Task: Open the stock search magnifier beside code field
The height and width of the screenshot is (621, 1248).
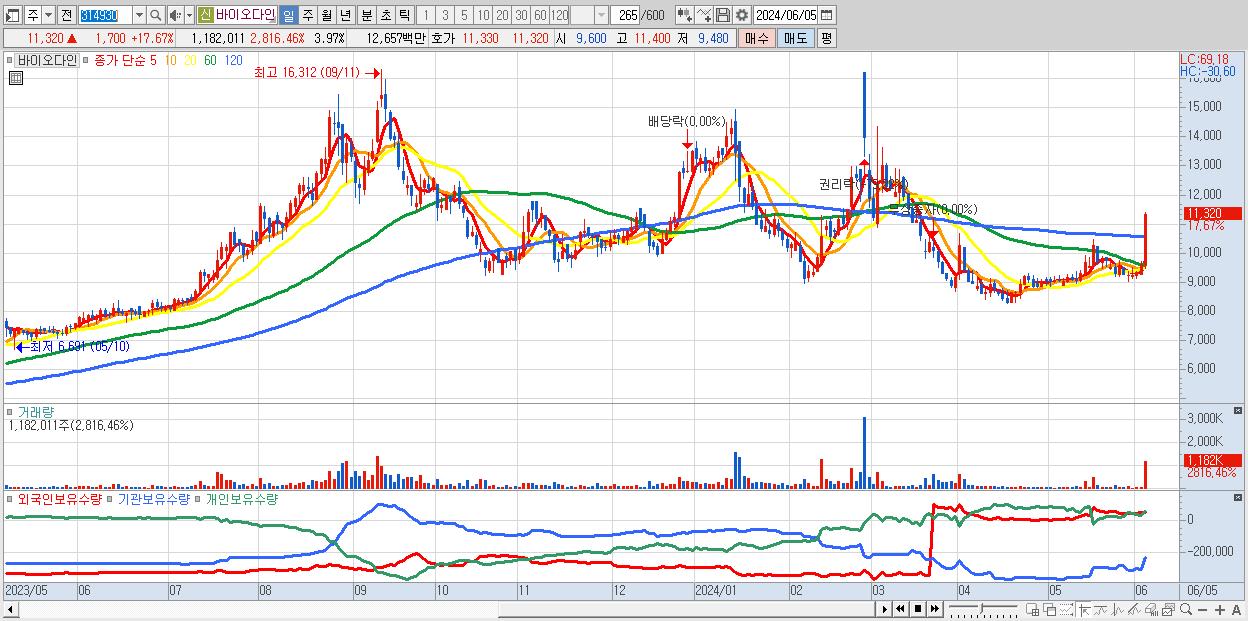Action: point(155,15)
